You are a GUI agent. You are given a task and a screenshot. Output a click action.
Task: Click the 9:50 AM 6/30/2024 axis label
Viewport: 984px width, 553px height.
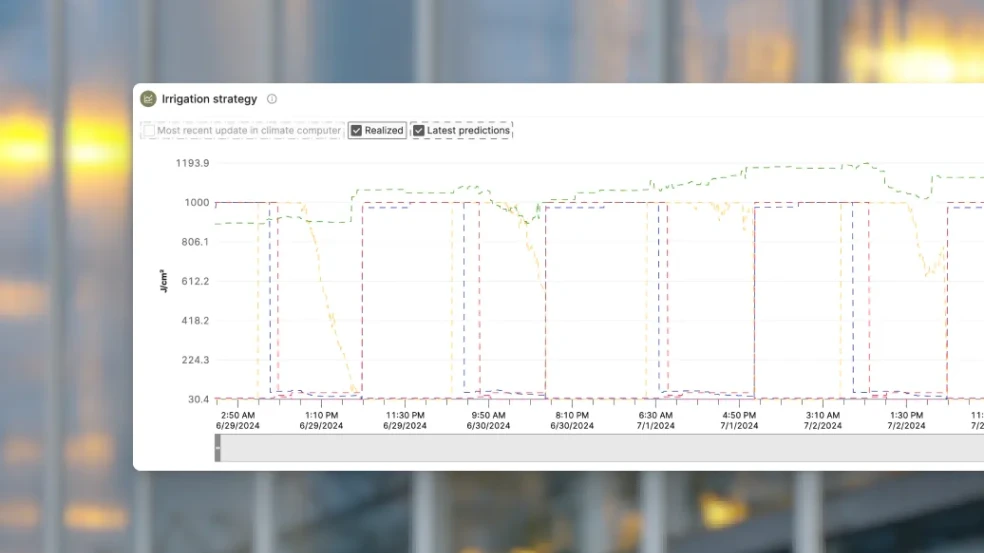click(x=488, y=420)
